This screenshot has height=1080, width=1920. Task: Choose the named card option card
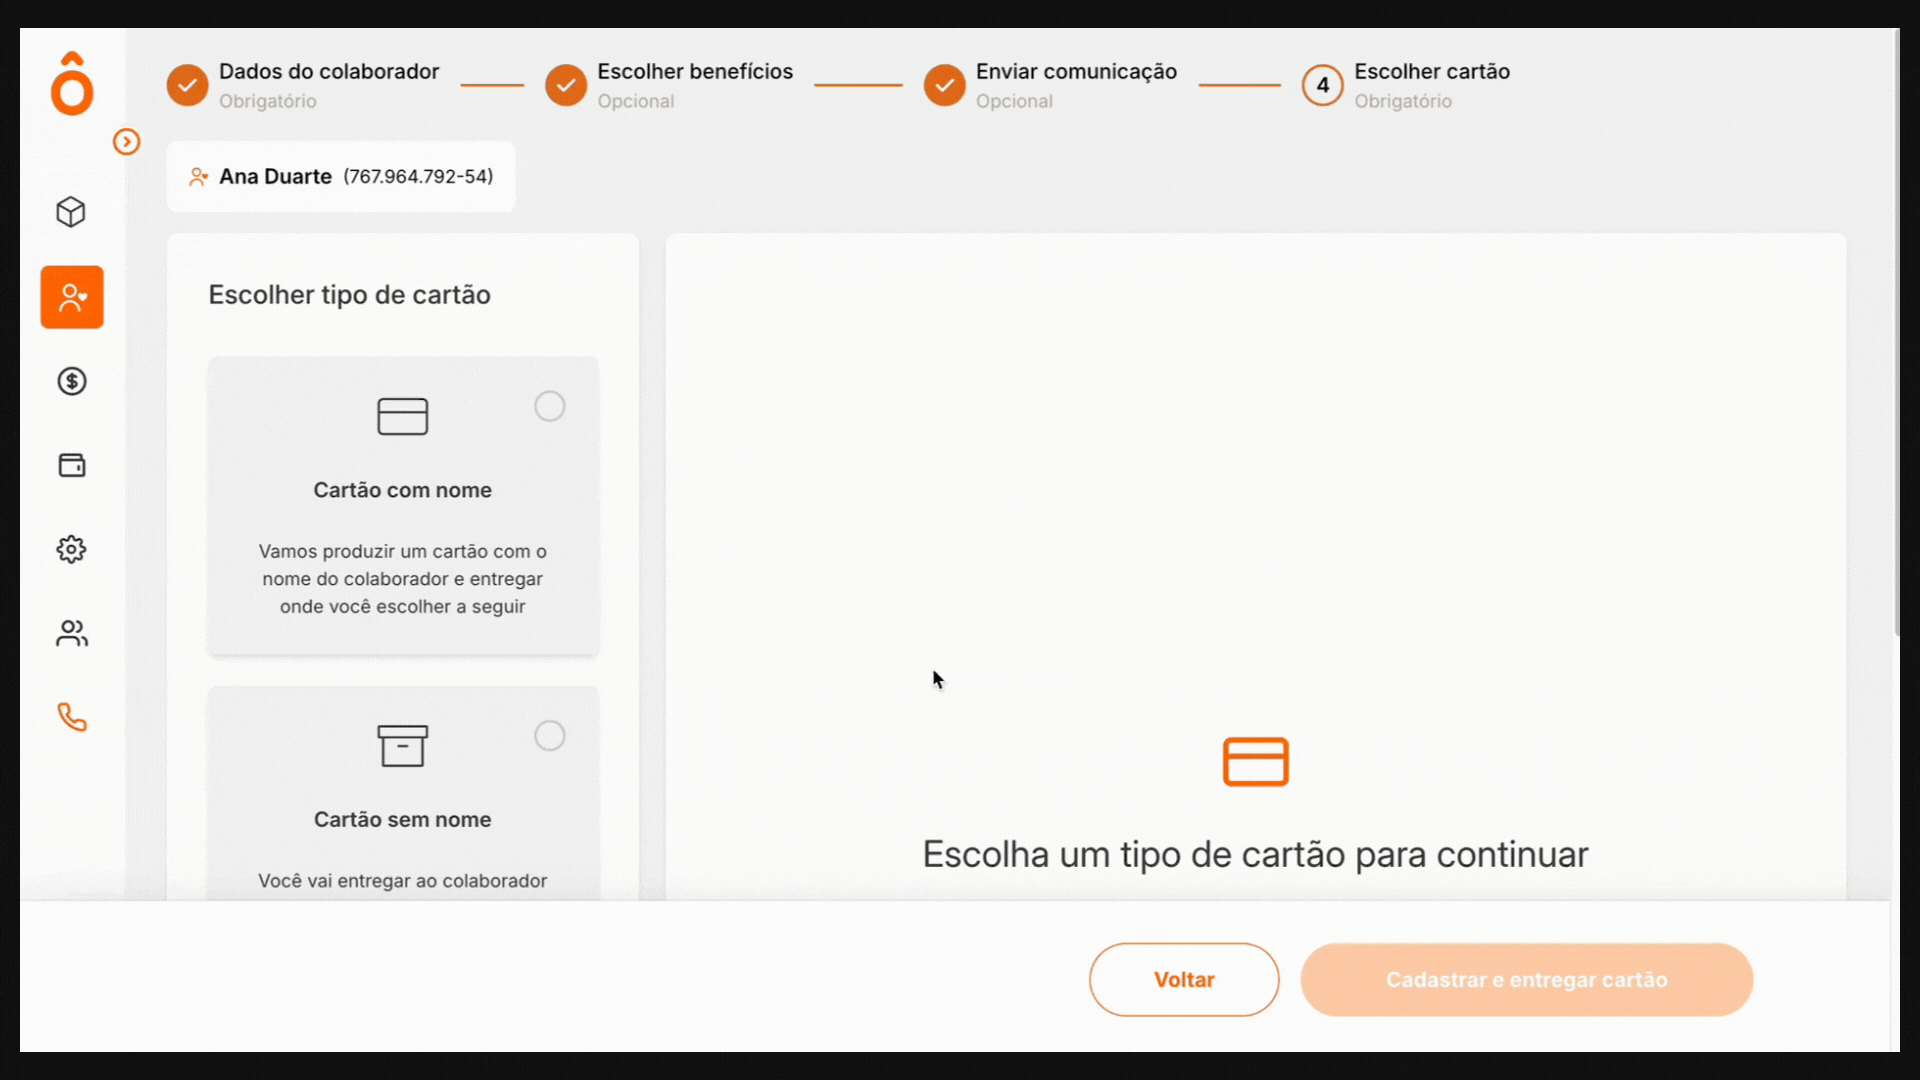(x=403, y=505)
